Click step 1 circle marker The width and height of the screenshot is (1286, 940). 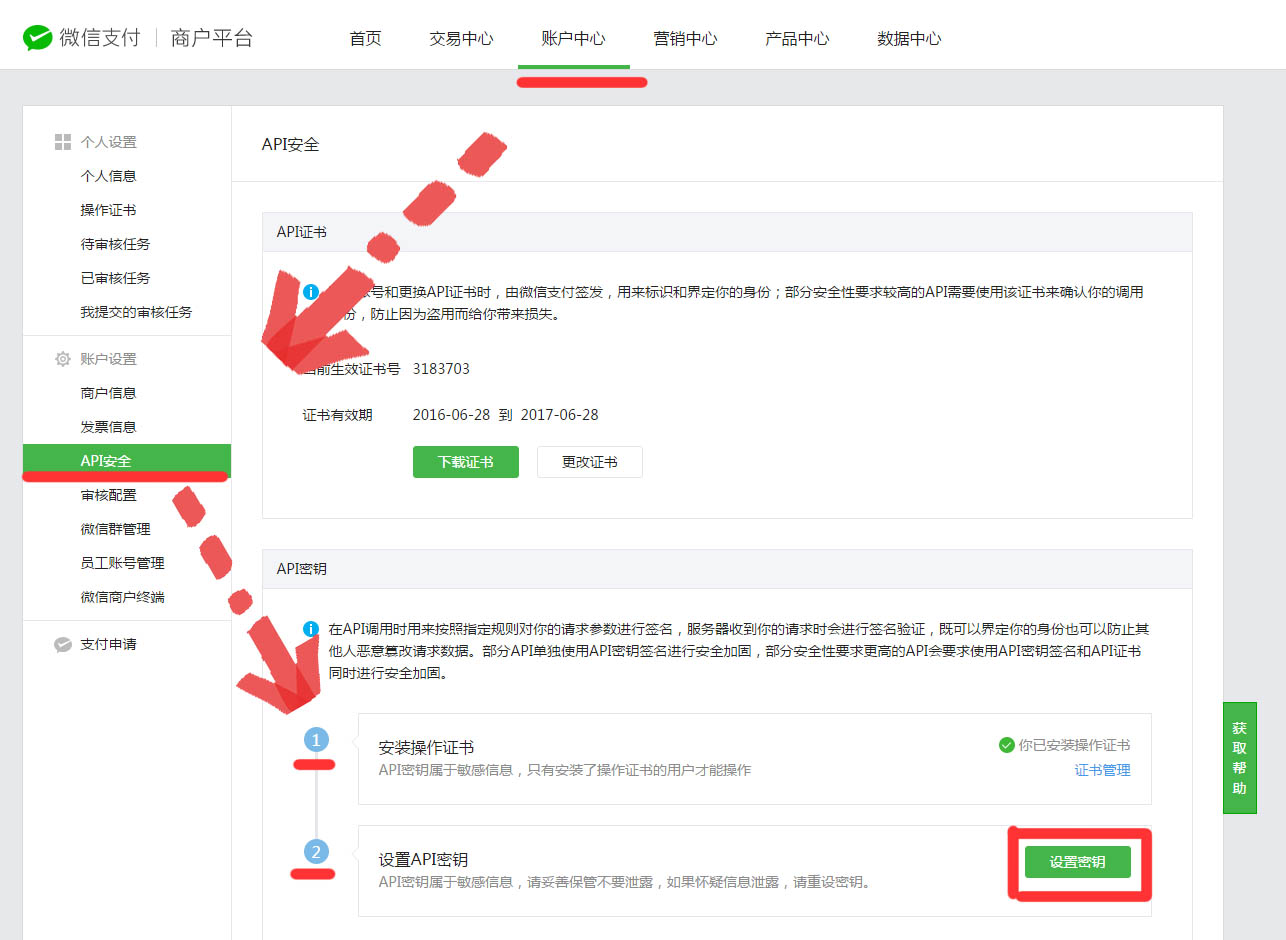point(316,741)
